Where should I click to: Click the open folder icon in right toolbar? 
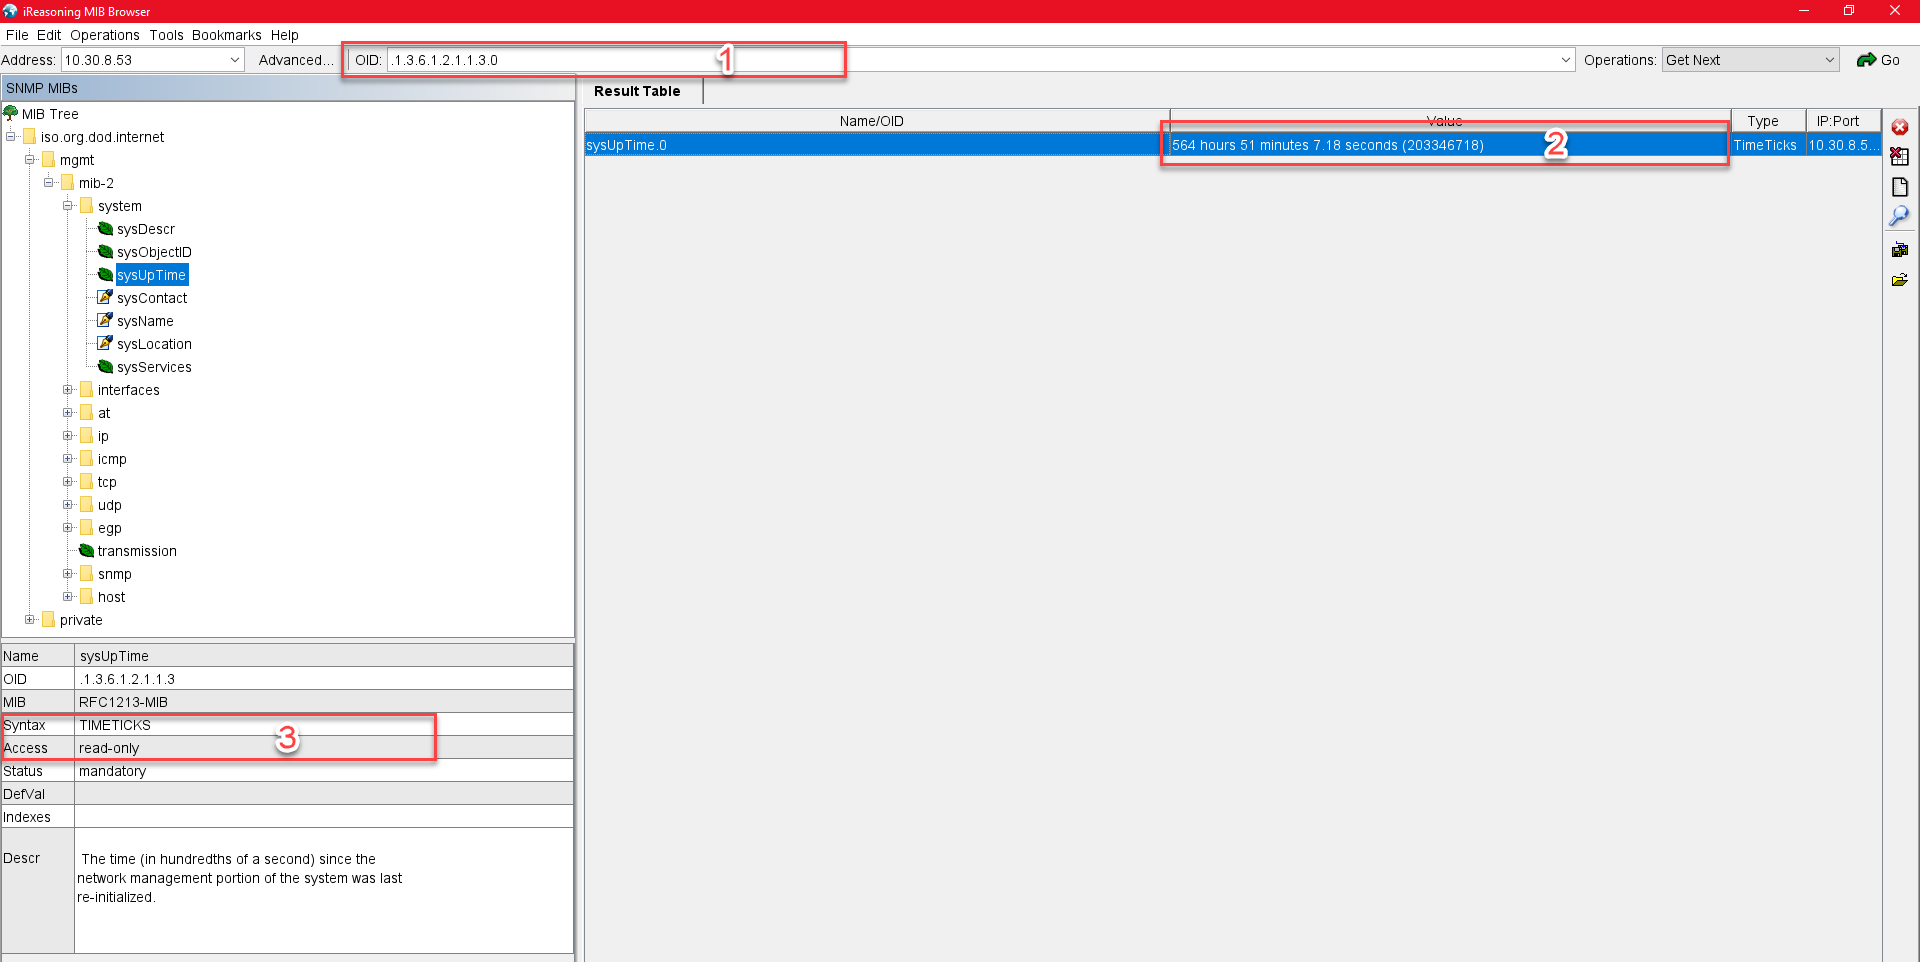point(1900,280)
